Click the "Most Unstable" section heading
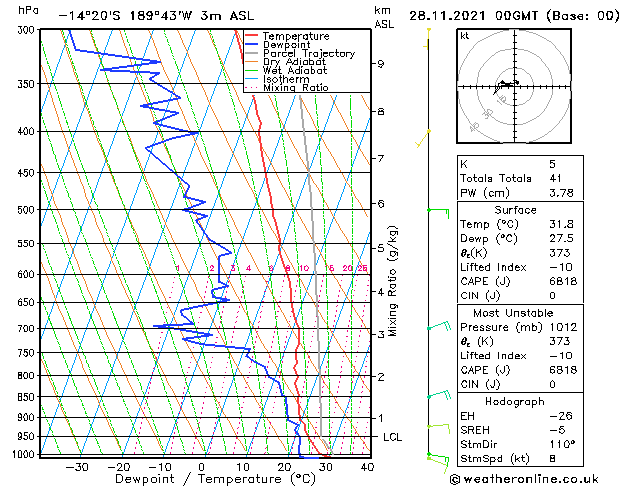This screenshot has width=629, height=486. (x=513, y=313)
